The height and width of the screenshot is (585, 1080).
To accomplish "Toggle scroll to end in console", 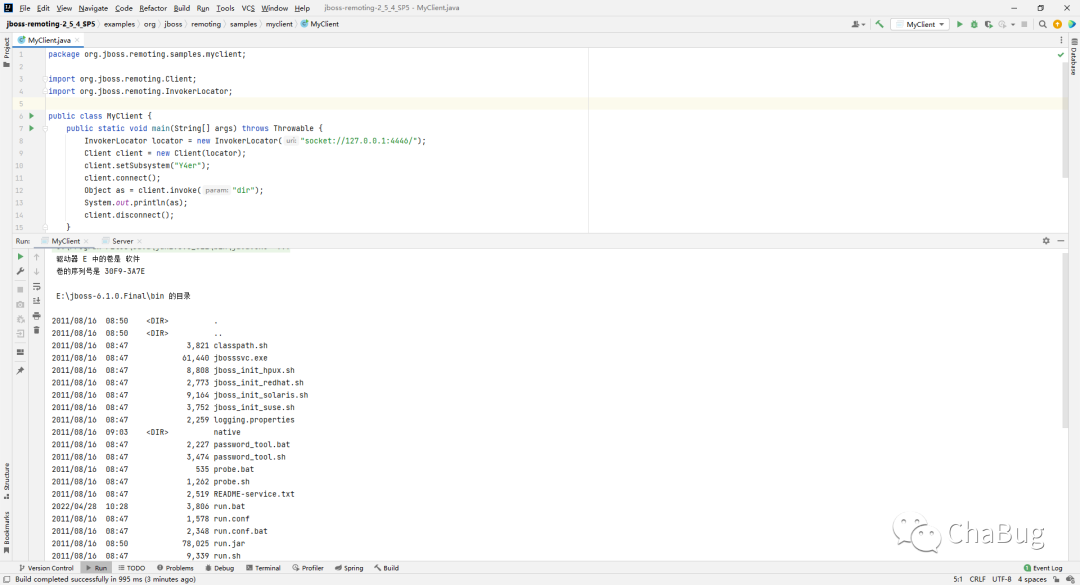I will coord(37,301).
